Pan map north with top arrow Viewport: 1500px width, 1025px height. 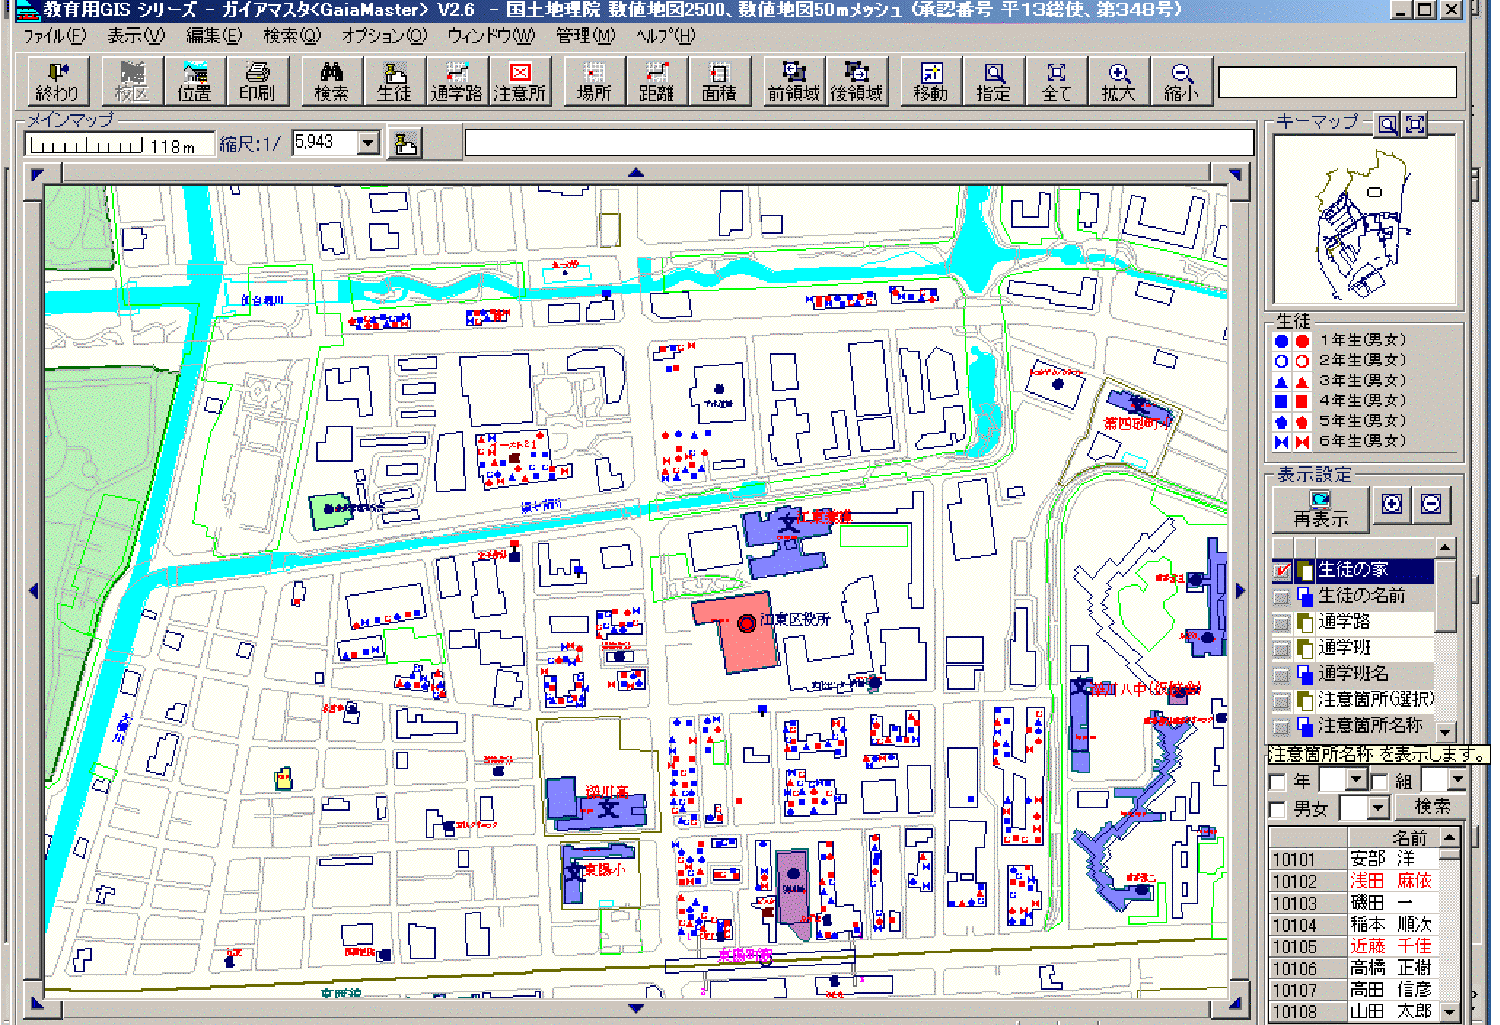(x=636, y=173)
